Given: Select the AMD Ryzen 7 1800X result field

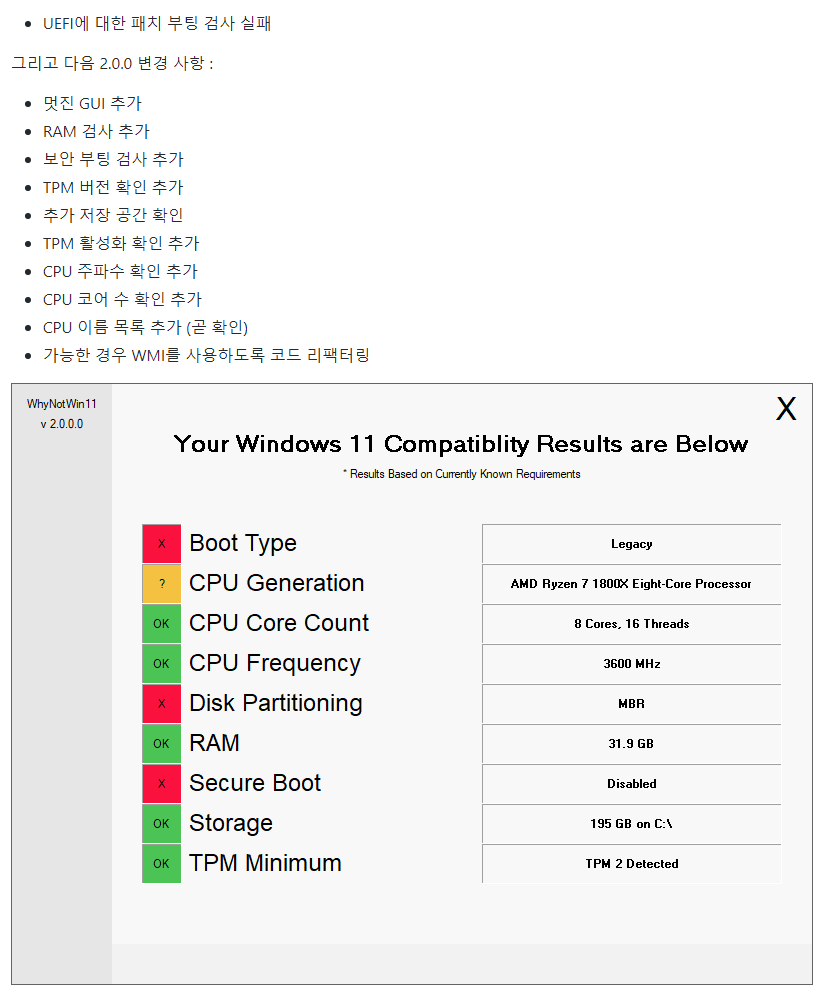Looking at the screenshot, I should (632, 584).
